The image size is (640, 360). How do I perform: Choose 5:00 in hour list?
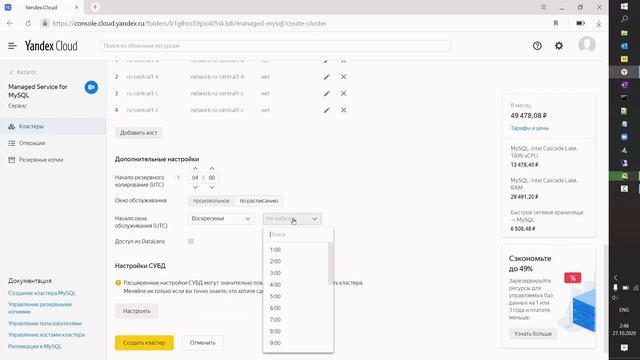pyautogui.click(x=296, y=296)
